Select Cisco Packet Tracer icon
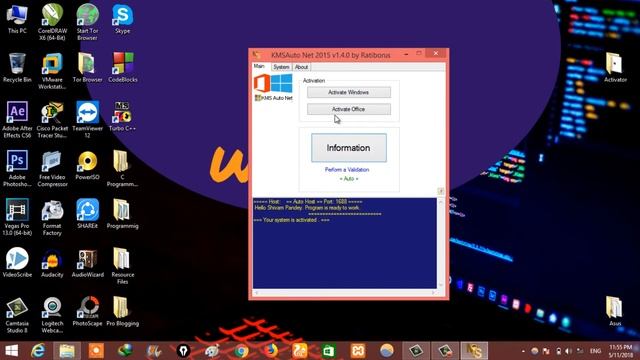The width and height of the screenshot is (640, 360). coord(52,120)
